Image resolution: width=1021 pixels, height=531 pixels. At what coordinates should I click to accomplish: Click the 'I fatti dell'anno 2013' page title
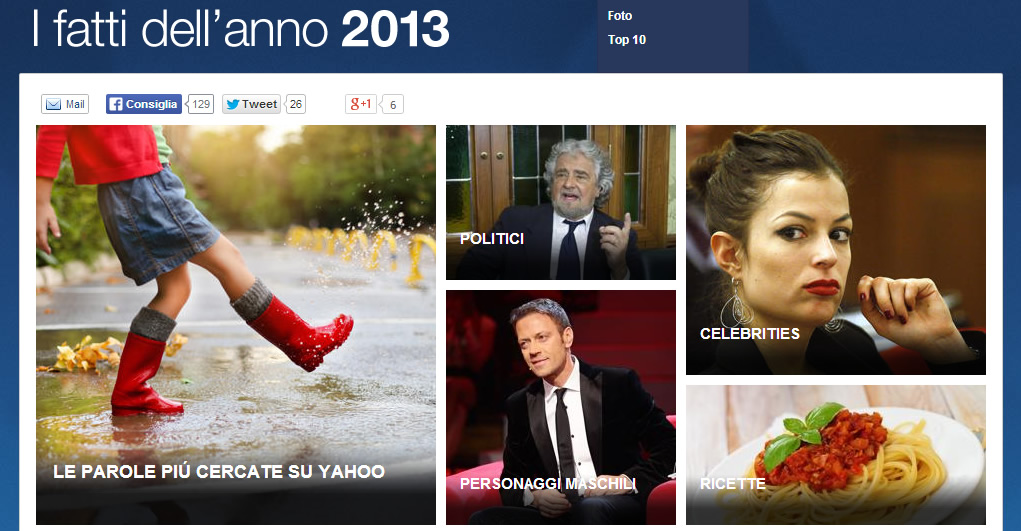240,29
